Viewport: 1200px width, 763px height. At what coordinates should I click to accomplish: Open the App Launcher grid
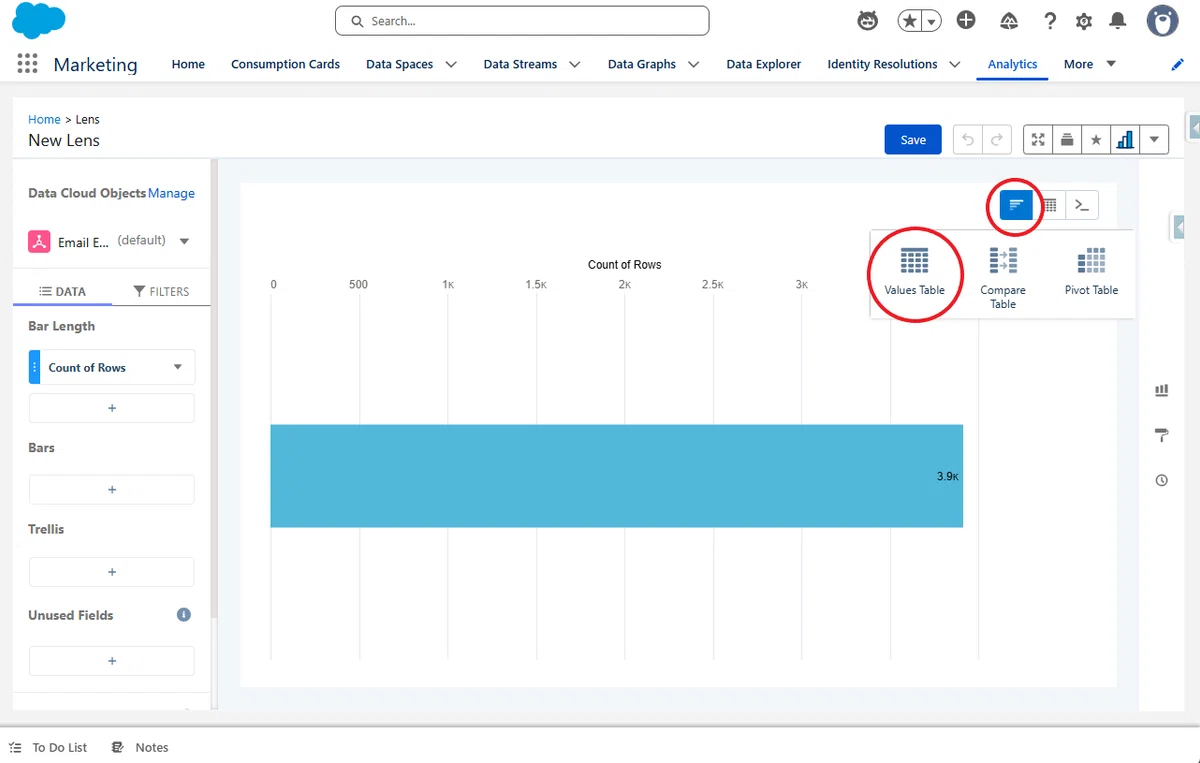click(x=27, y=64)
